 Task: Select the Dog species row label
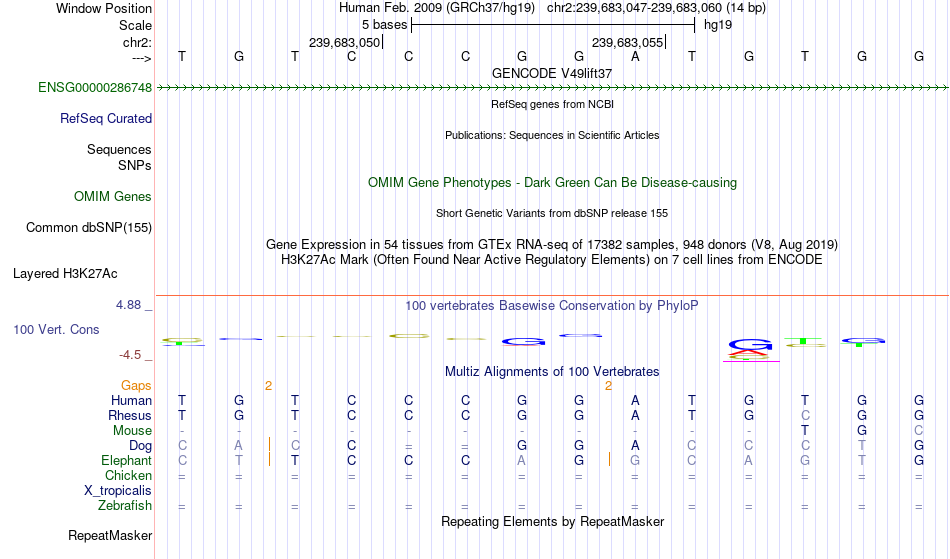click(141, 446)
